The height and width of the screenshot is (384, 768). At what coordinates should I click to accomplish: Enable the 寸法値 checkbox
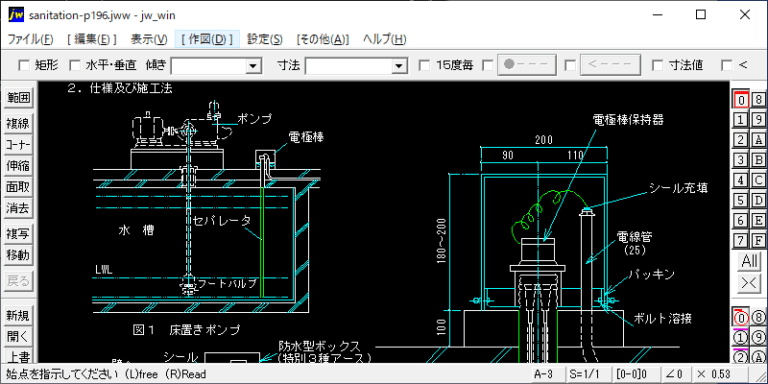pyautogui.click(x=658, y=65)
